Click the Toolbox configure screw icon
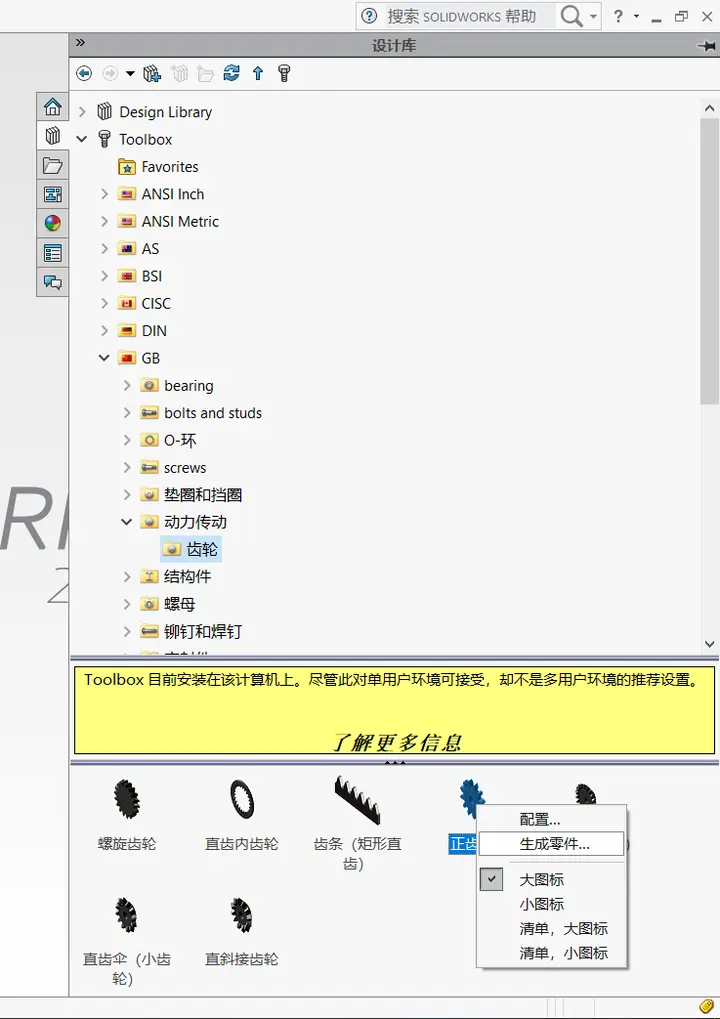 [x=284, y=73]
